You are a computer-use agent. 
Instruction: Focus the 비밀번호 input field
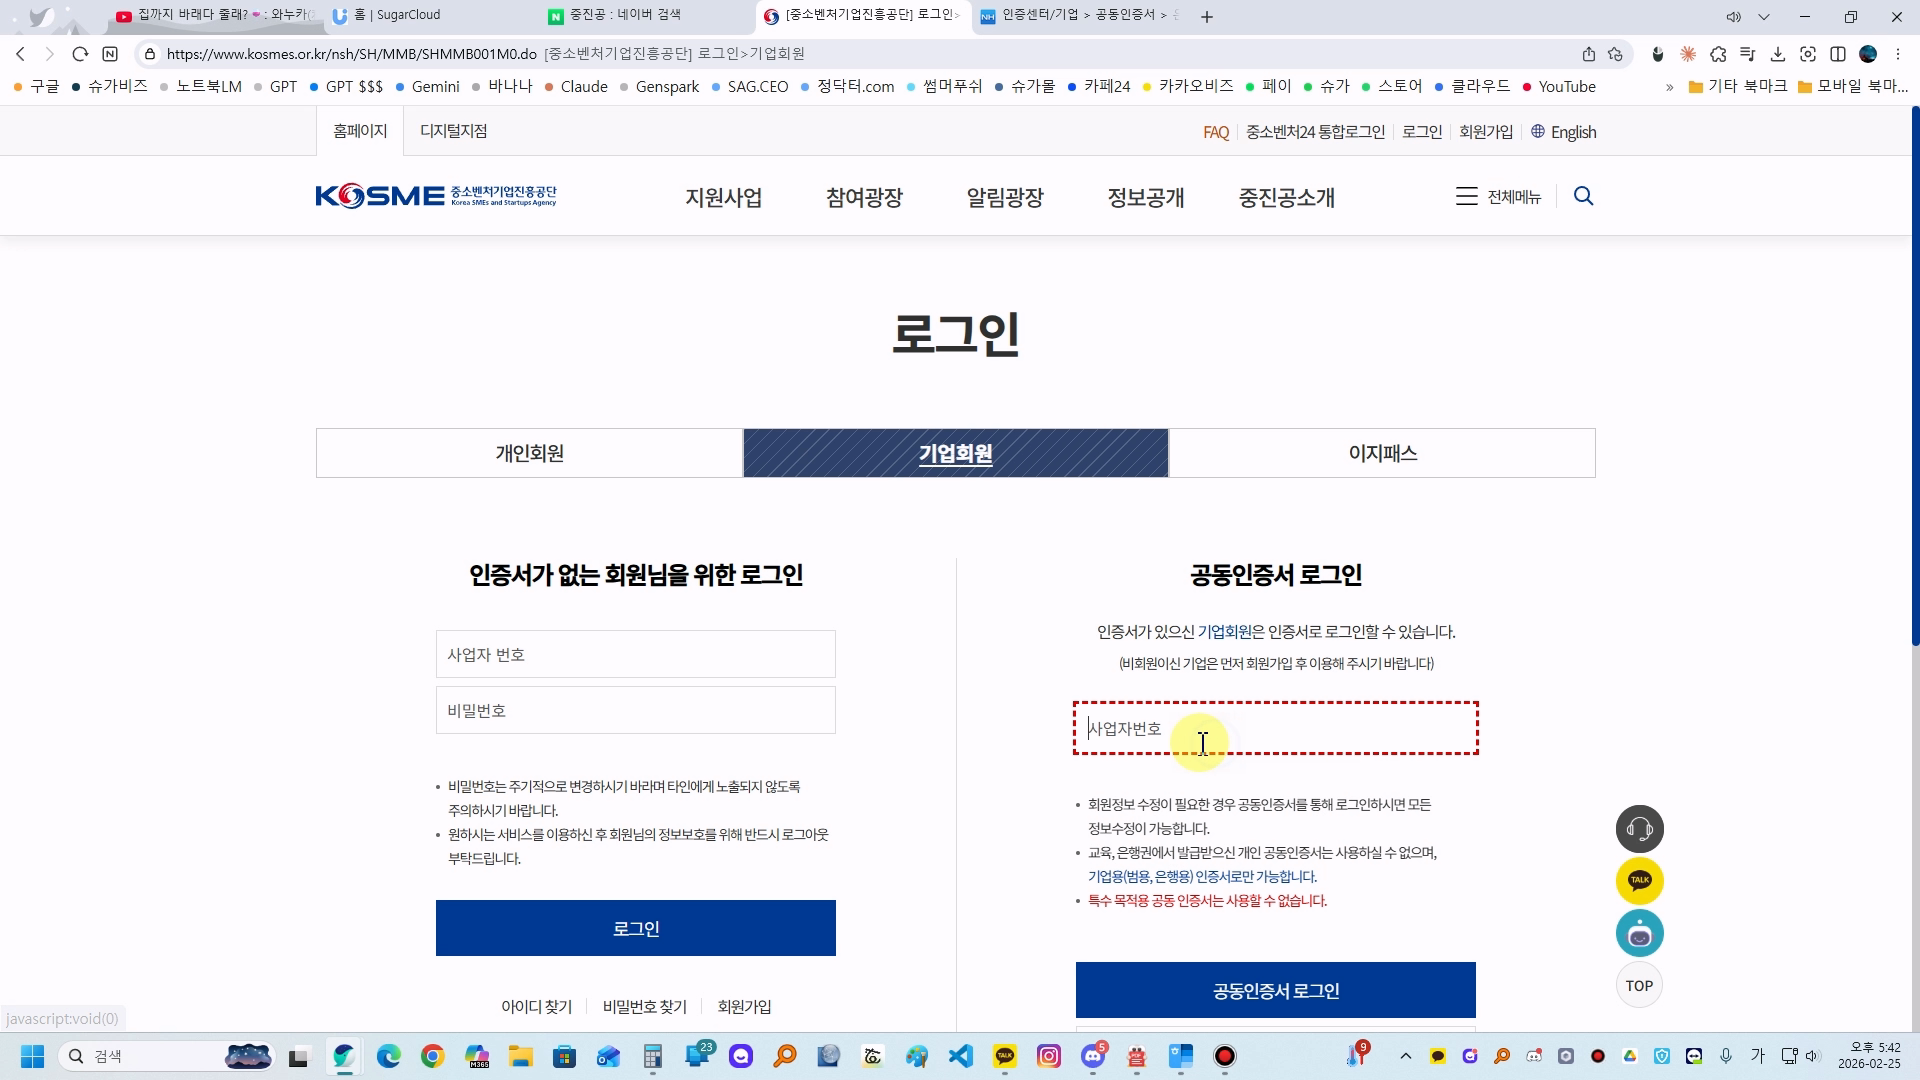(x=635, y=710)
